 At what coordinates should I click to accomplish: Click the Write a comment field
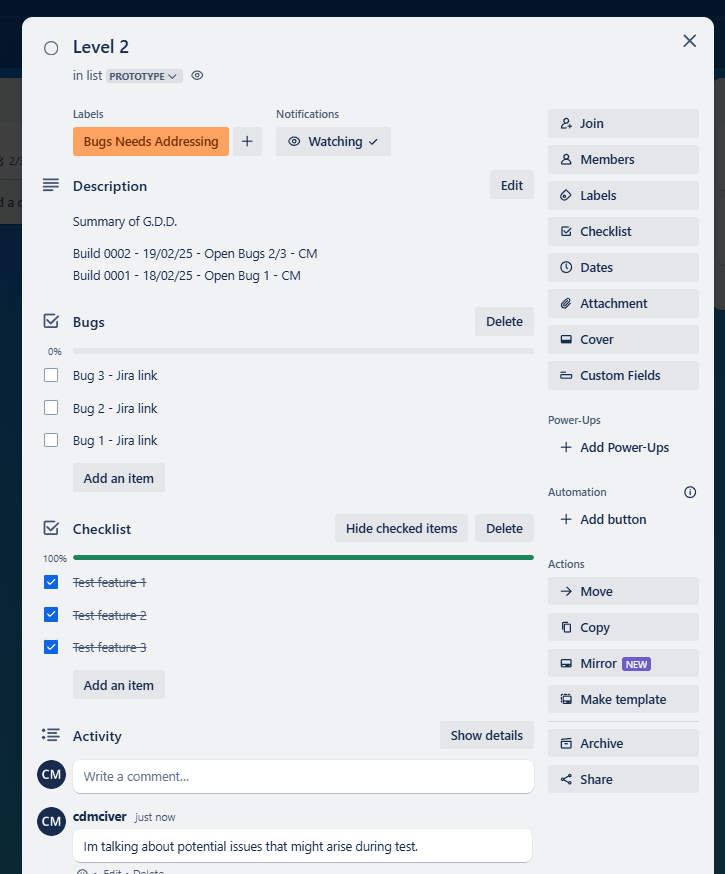[302, 776]
